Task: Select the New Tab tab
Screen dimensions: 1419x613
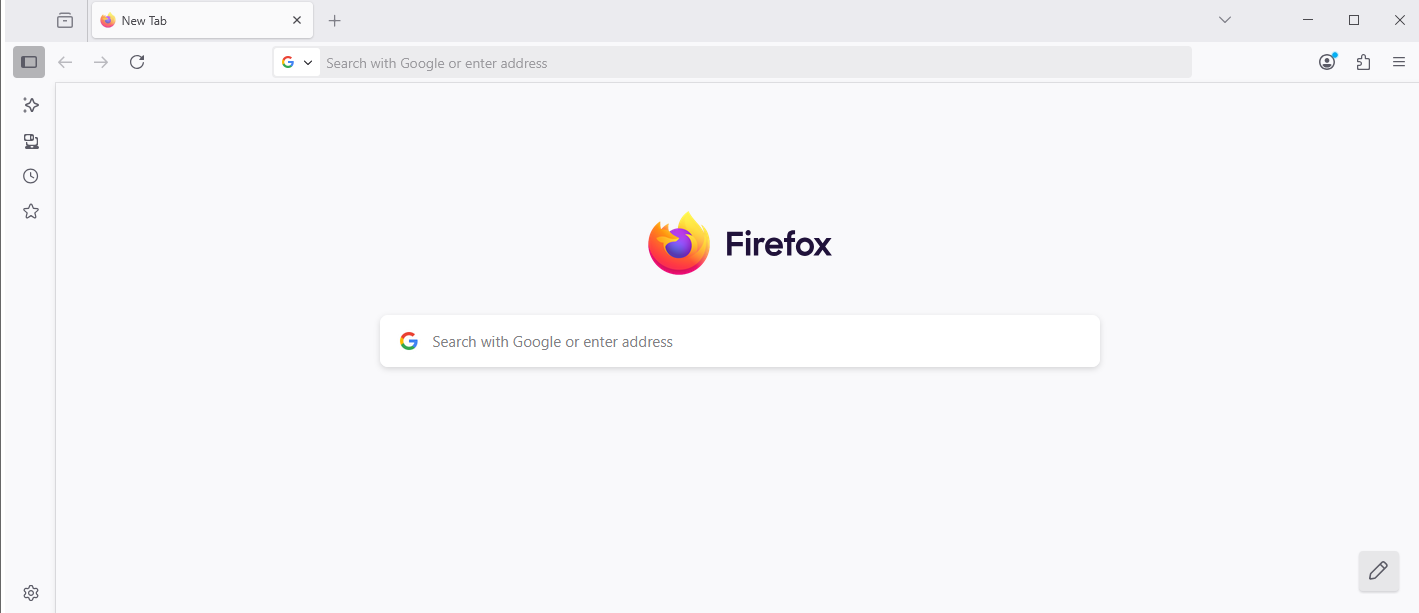Action: tap(190, 20)
